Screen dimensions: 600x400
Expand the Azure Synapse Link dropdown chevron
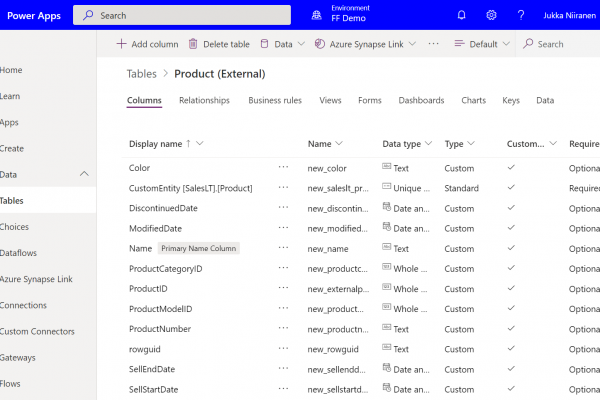click(412, 44)
